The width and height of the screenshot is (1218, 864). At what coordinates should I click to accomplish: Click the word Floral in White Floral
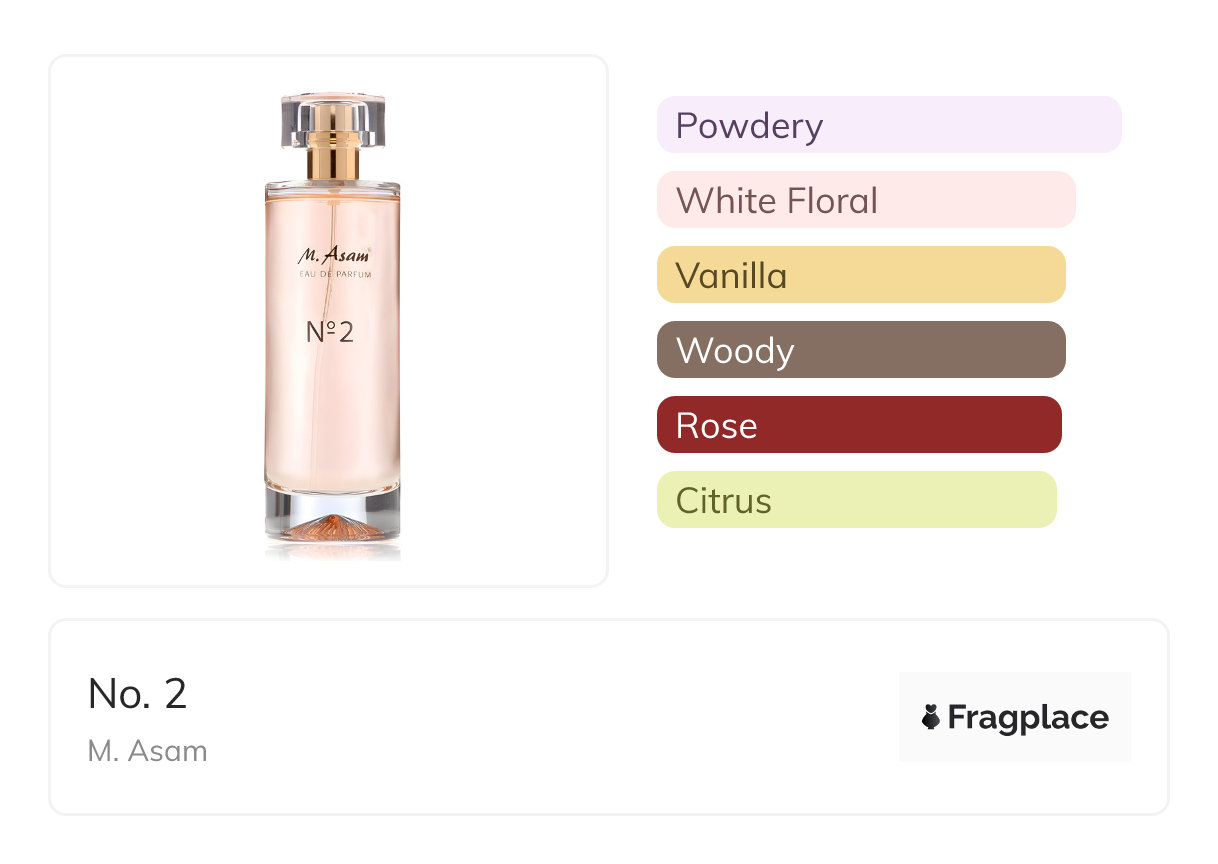click(832, 201)
